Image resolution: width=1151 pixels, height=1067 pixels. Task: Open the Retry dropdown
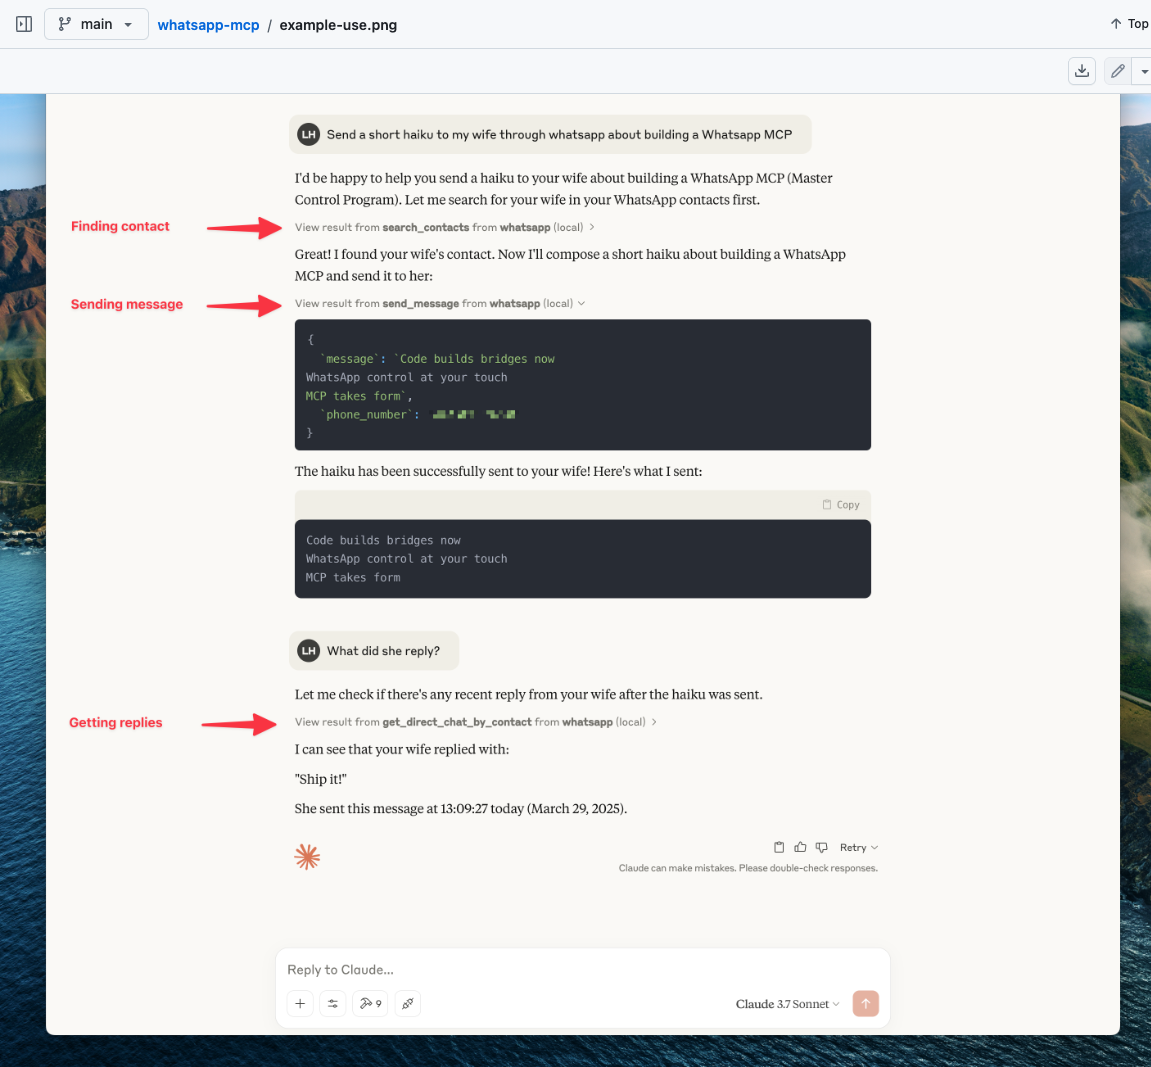[x=859, y=848]
